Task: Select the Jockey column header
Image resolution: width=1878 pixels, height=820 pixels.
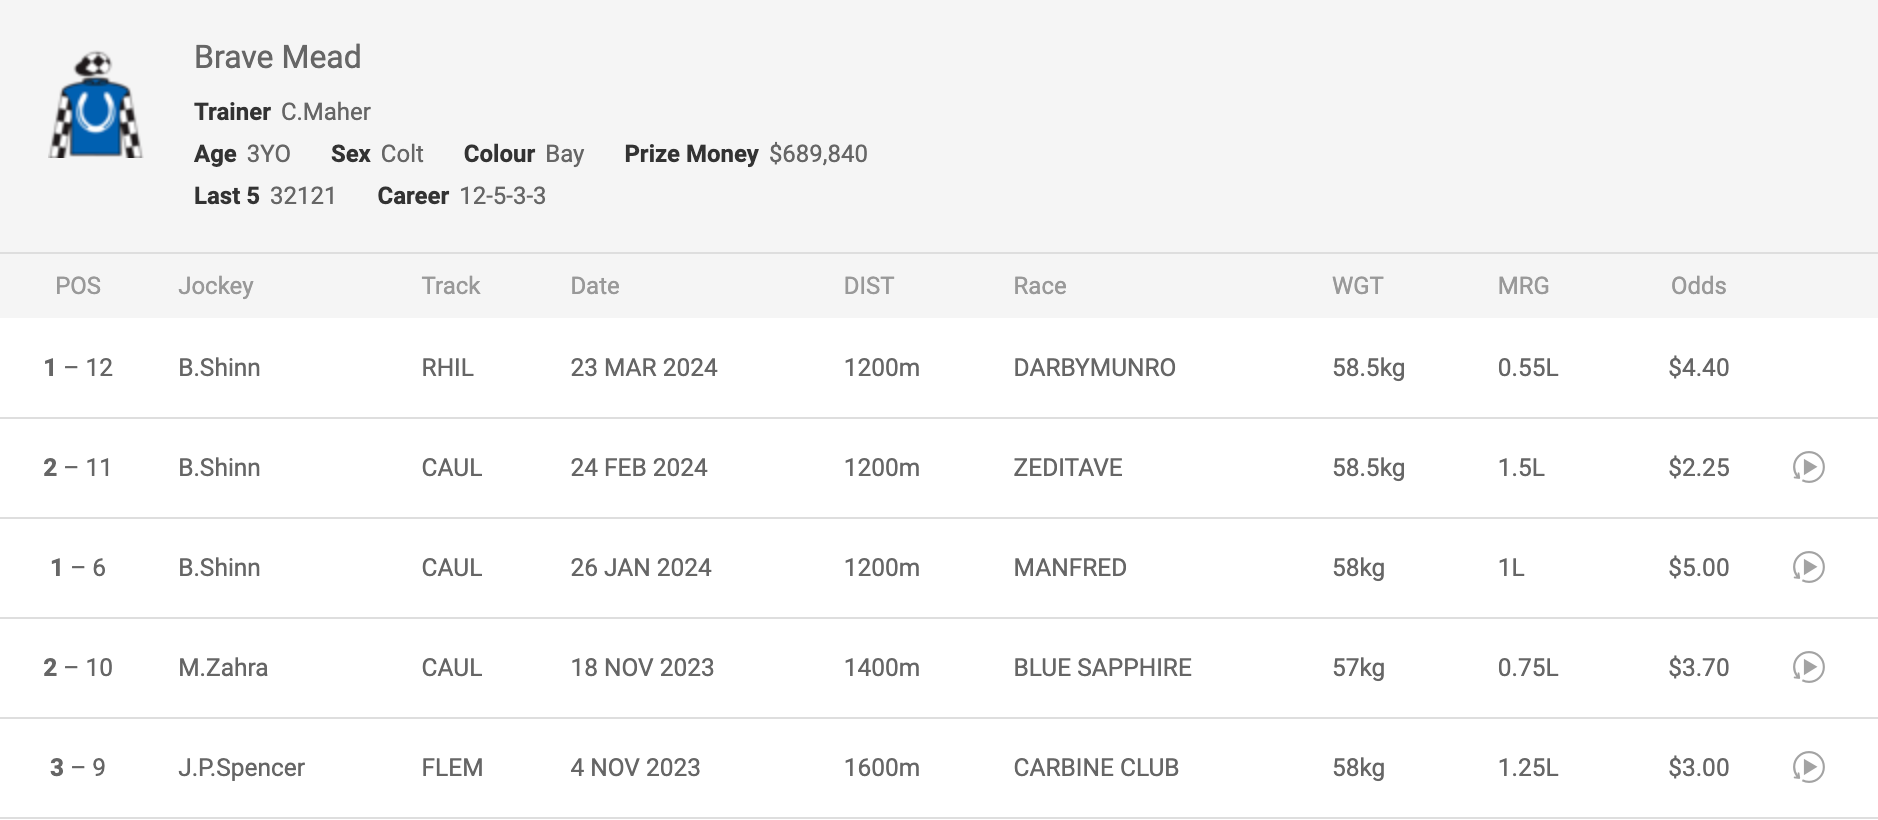Action: coord(215,286)
